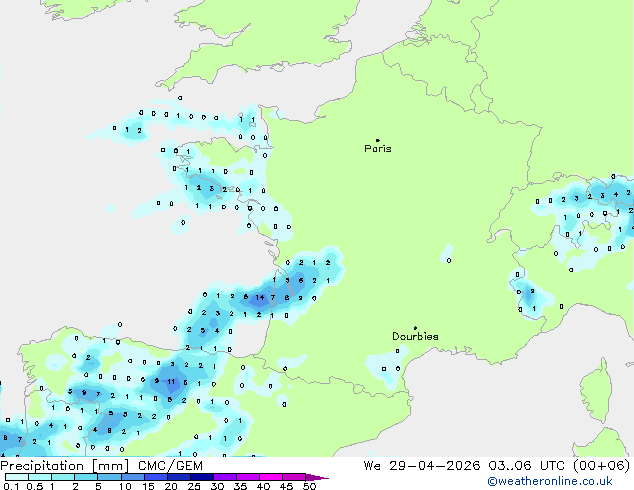
Task: Select the 20–25 mm legend swatch
Action: pyautogui.click(x=179, y=477)
